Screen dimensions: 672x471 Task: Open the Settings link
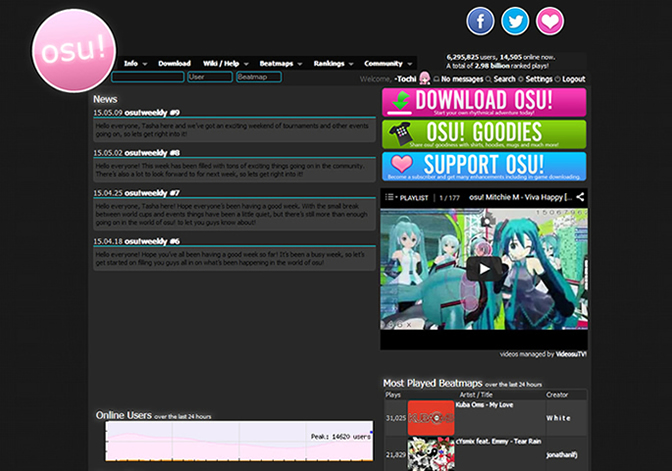(539, 79)
